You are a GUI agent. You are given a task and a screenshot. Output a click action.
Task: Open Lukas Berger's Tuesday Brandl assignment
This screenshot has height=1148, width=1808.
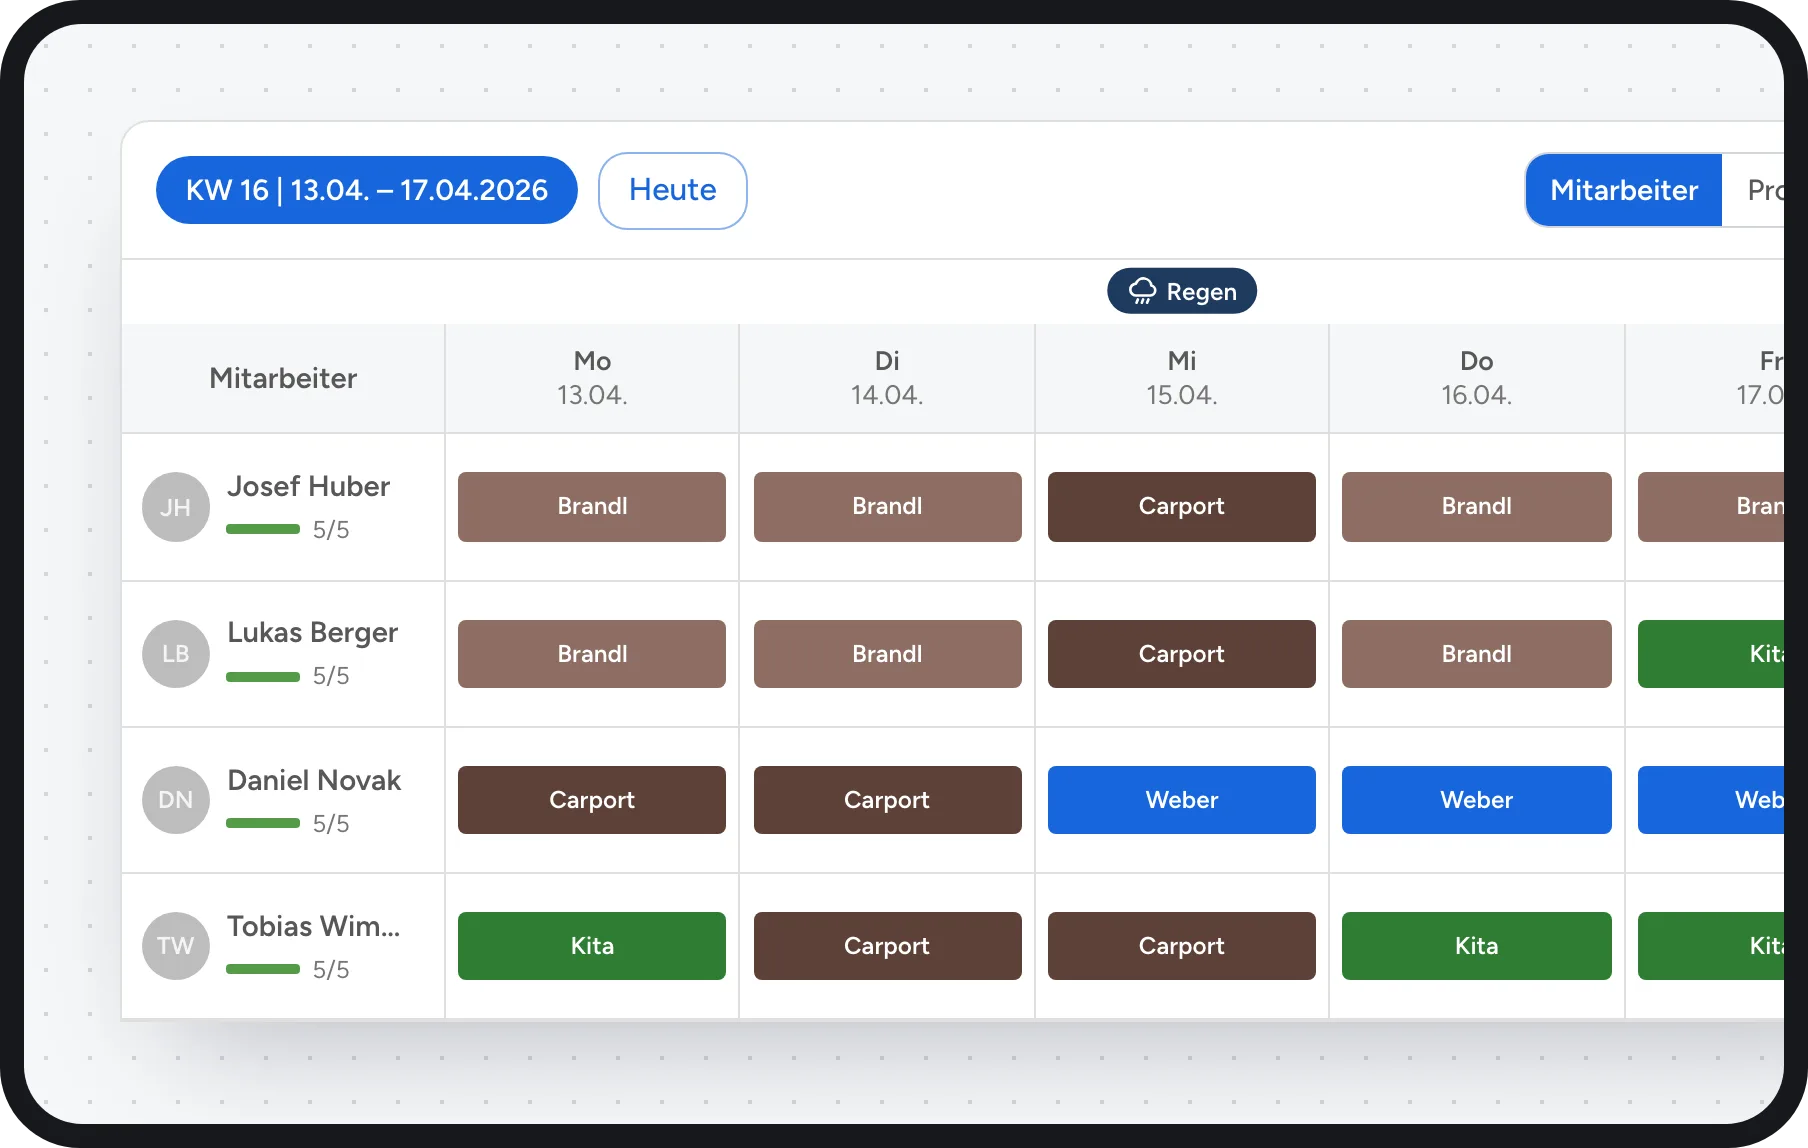click(888, 654)
